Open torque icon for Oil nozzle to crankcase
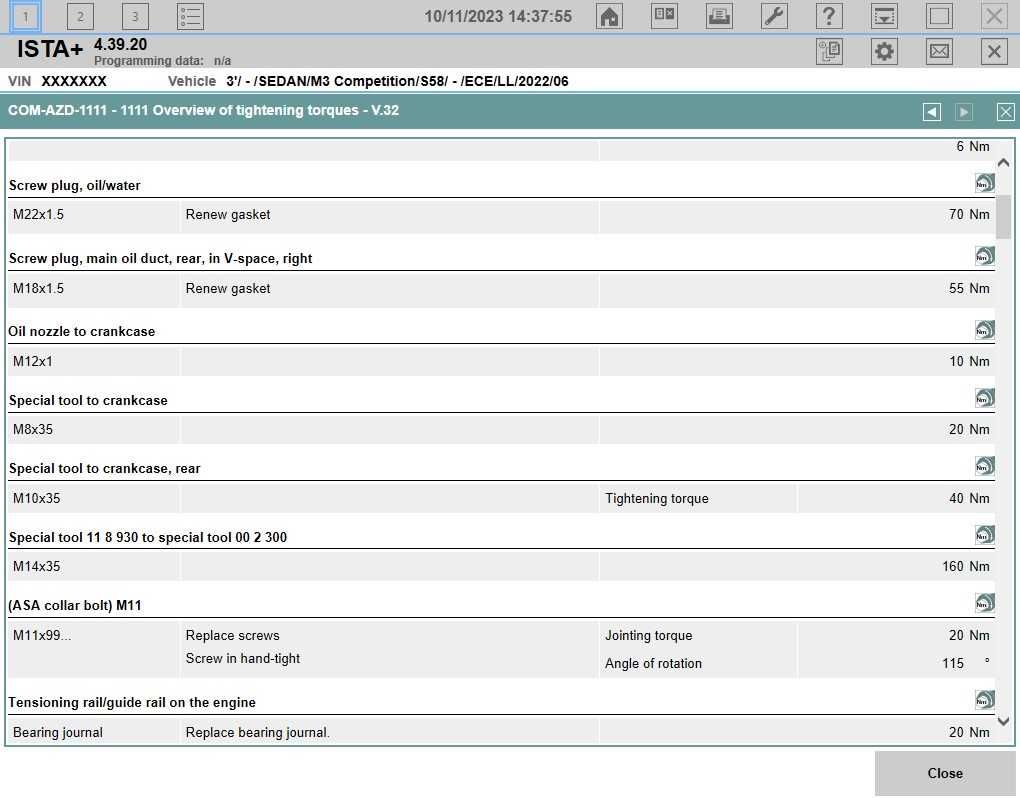 (x=984, y=330)
